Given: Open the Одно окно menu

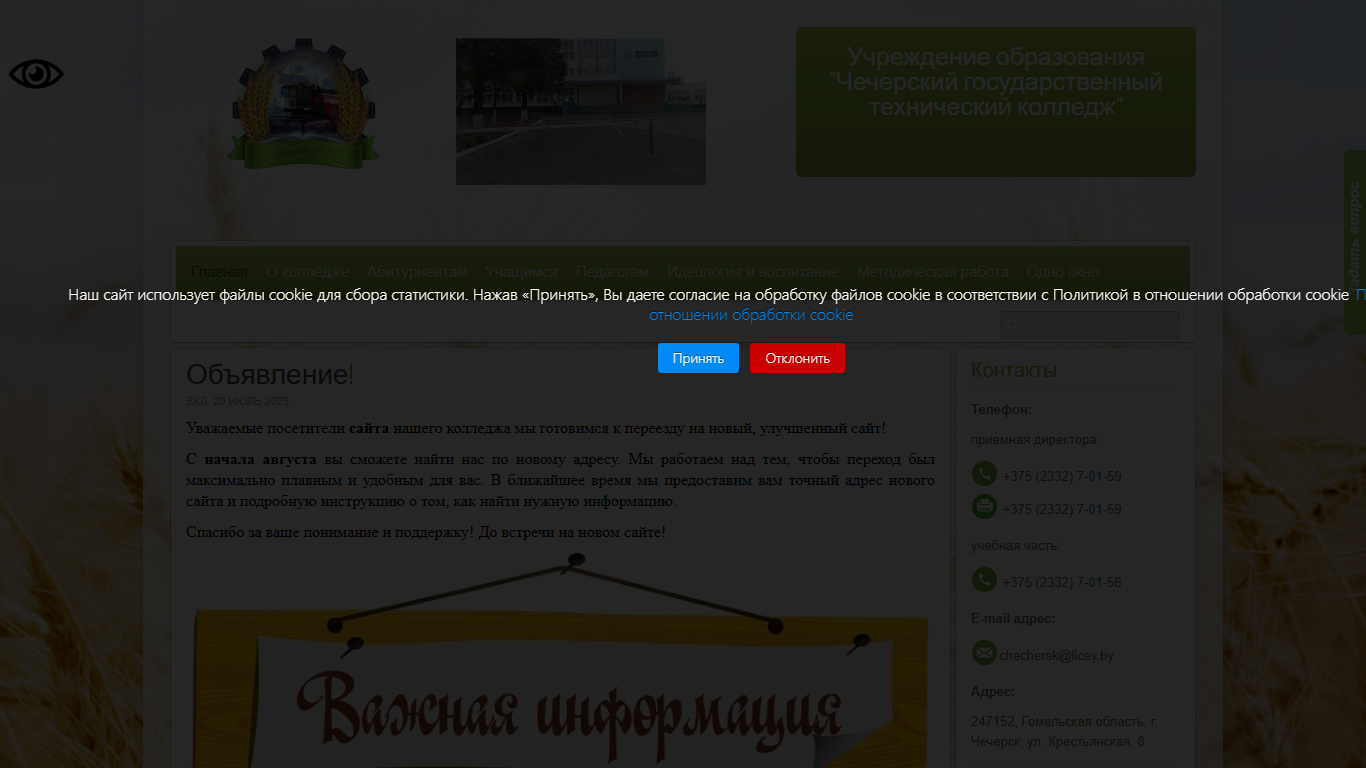Looking at the screenshot, I should [1063, 272].
